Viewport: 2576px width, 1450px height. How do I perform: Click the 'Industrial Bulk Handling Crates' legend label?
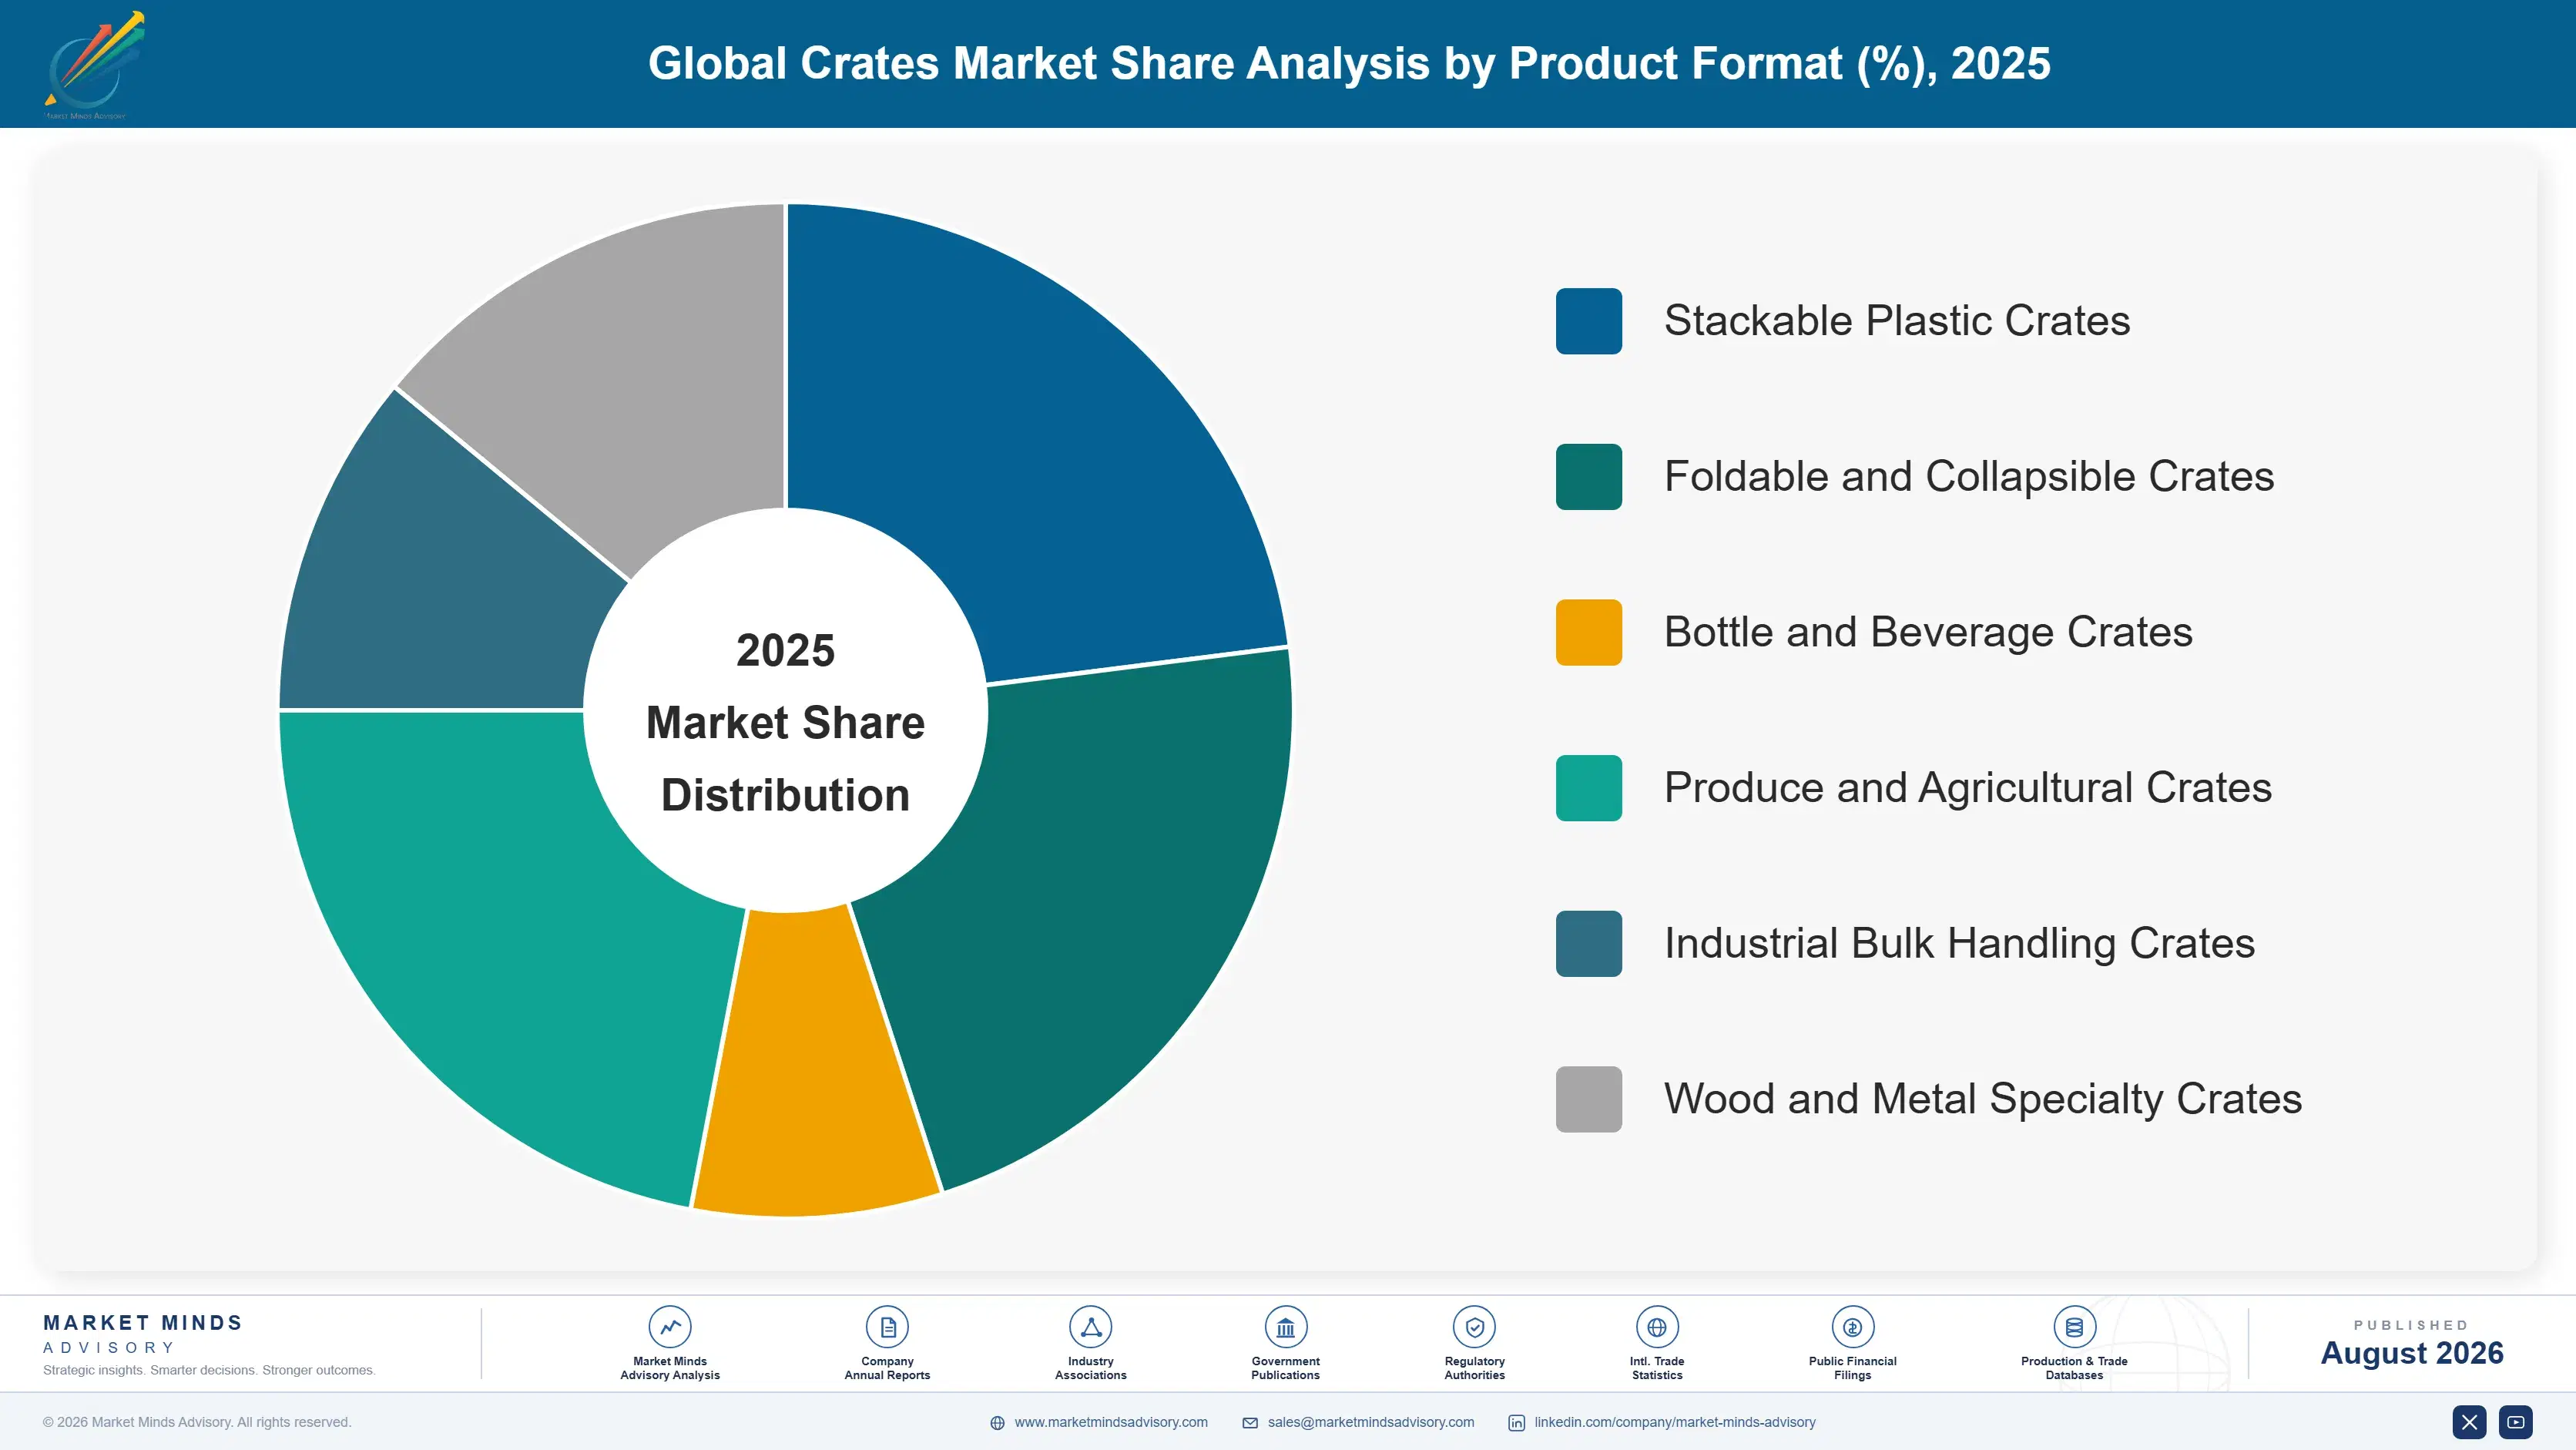pos(1959,943)
